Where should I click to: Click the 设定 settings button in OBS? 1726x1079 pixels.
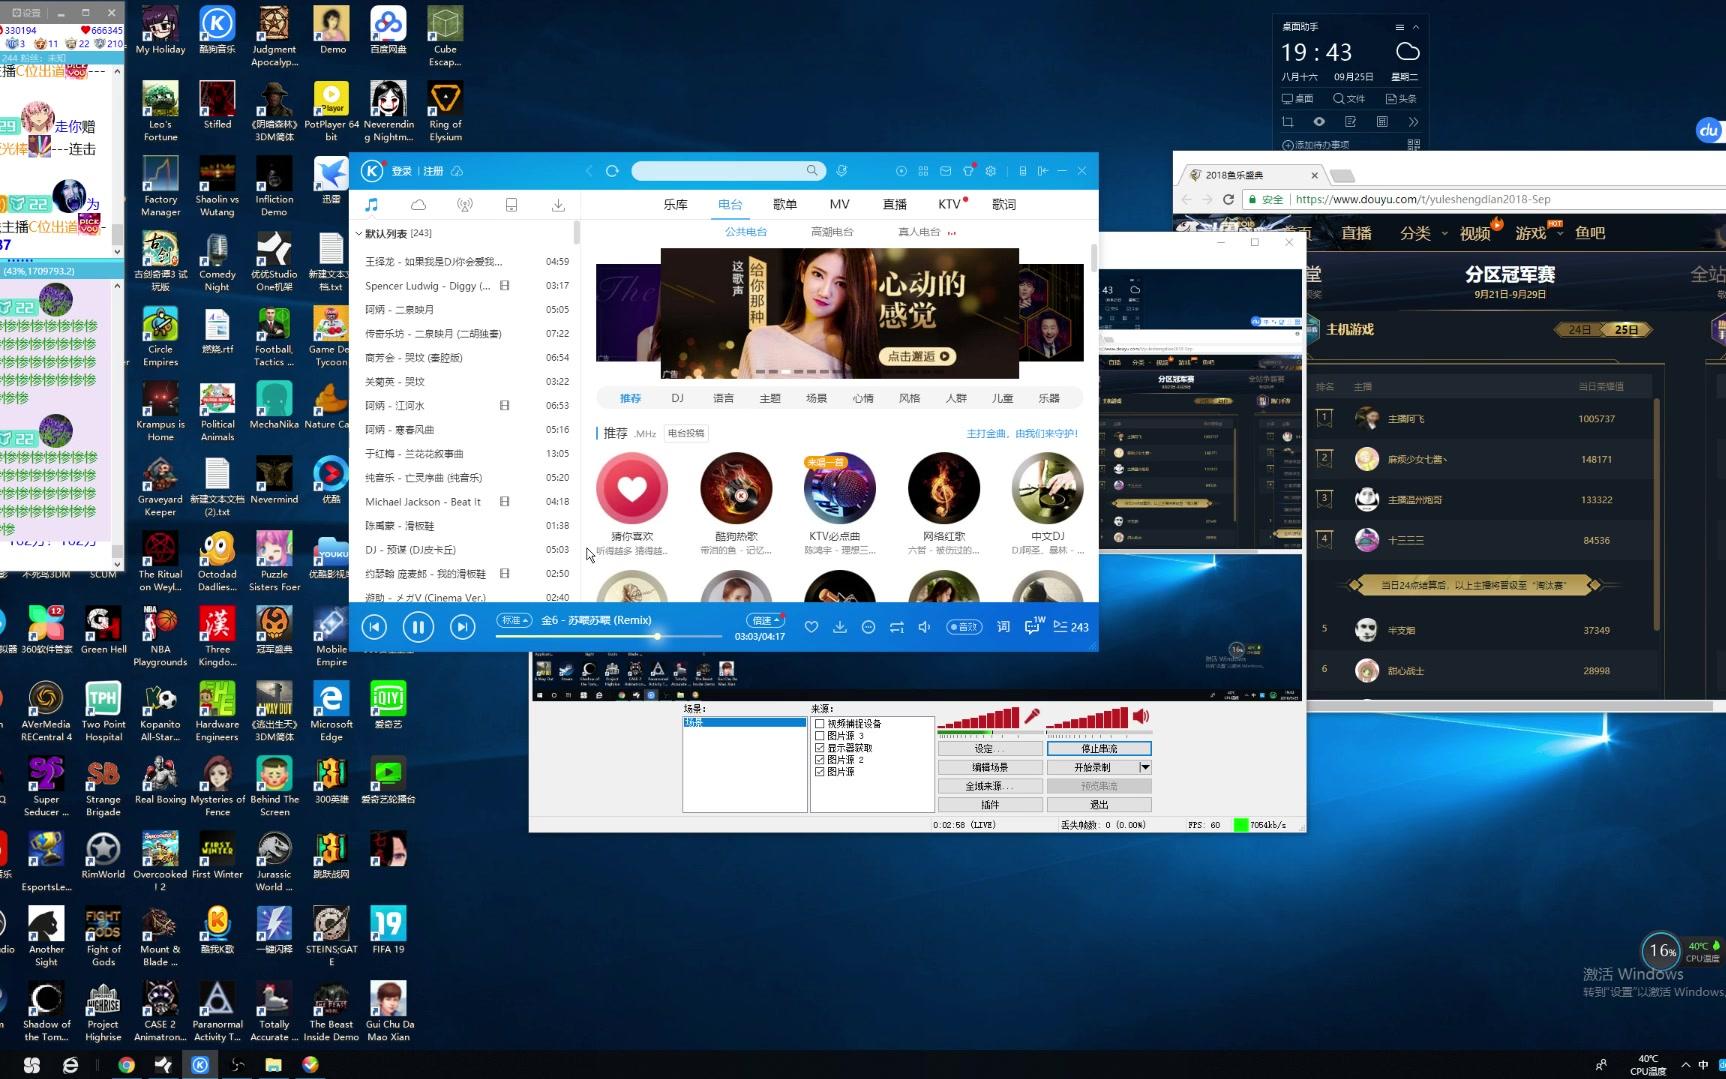[x=990, y=748]
